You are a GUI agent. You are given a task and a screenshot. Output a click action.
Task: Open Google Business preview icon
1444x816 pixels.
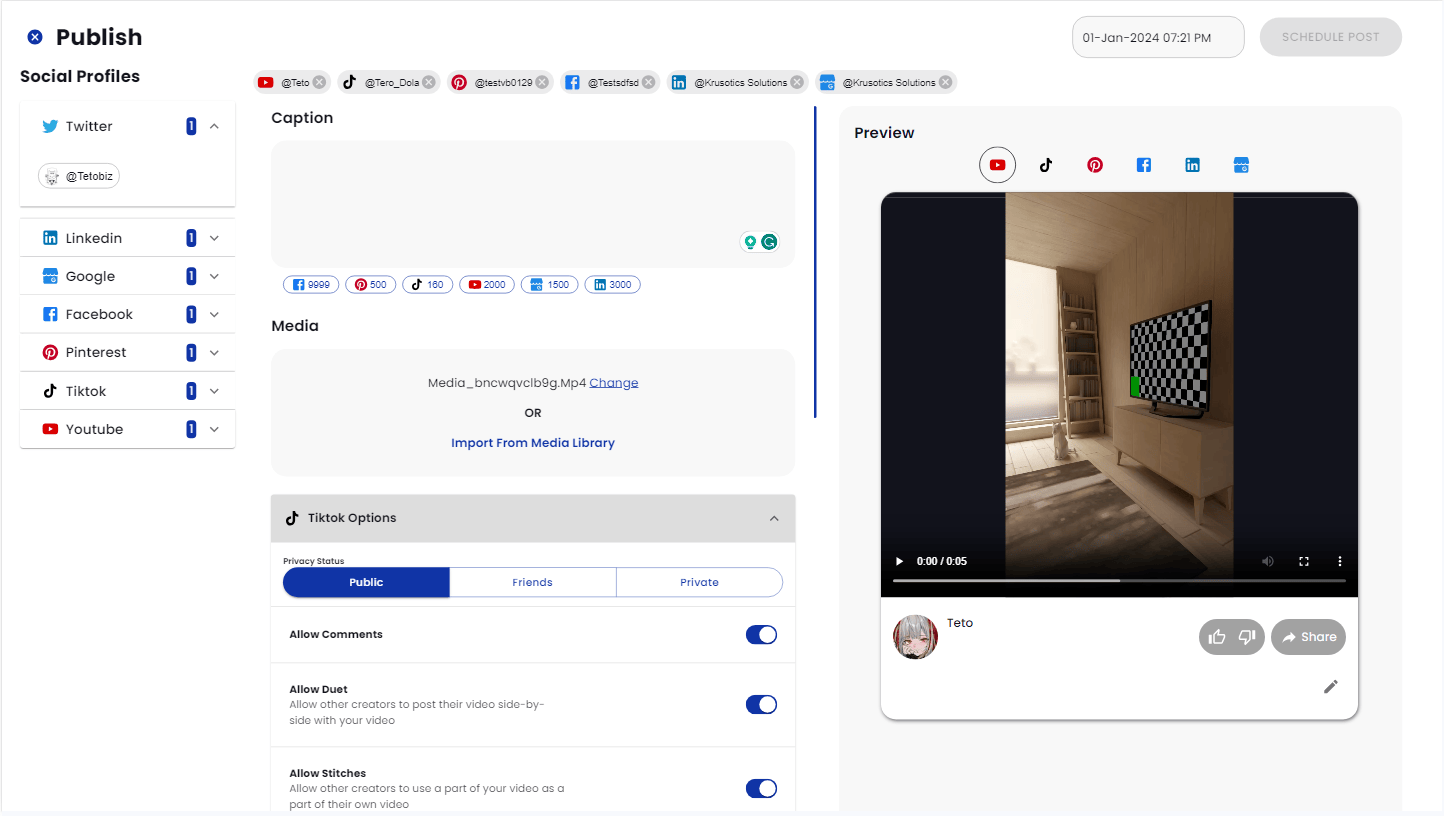tap(1241, 165)
